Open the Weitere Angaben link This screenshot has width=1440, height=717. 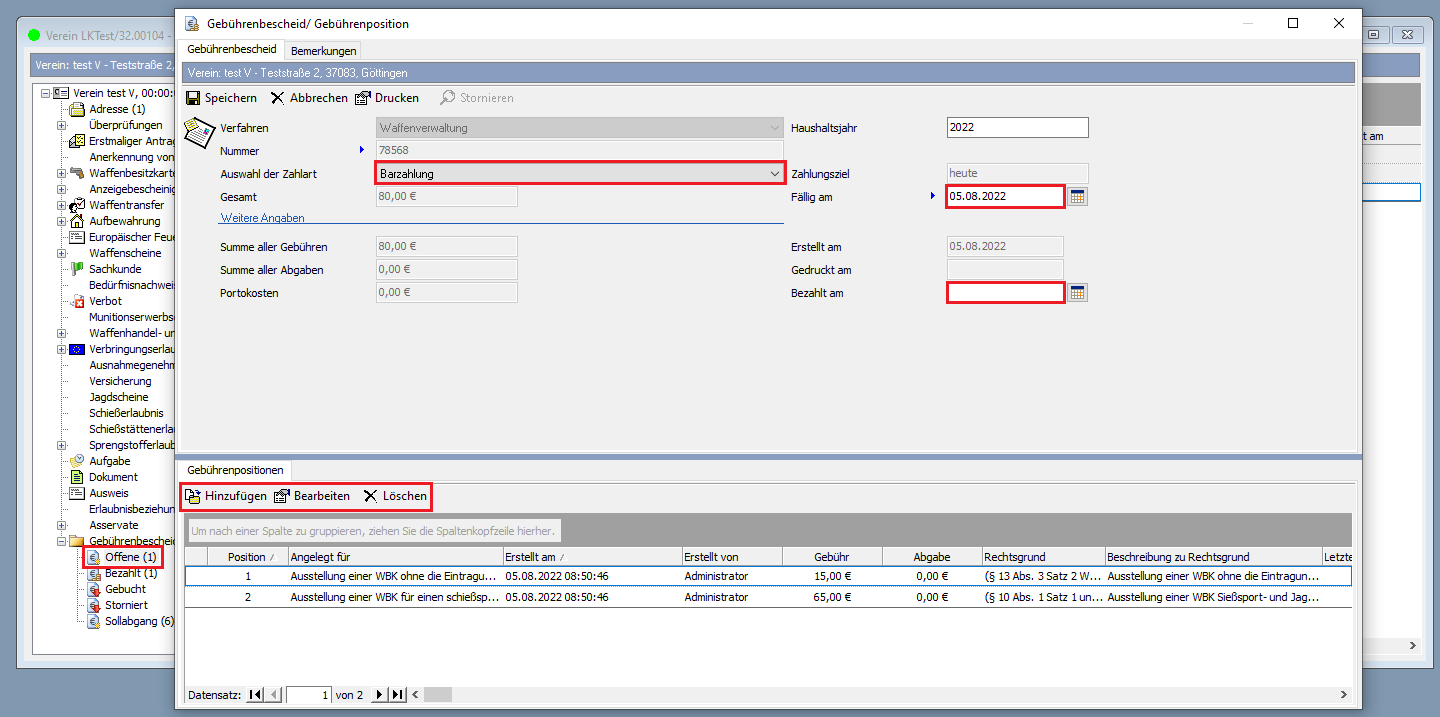tap(262, 218)
